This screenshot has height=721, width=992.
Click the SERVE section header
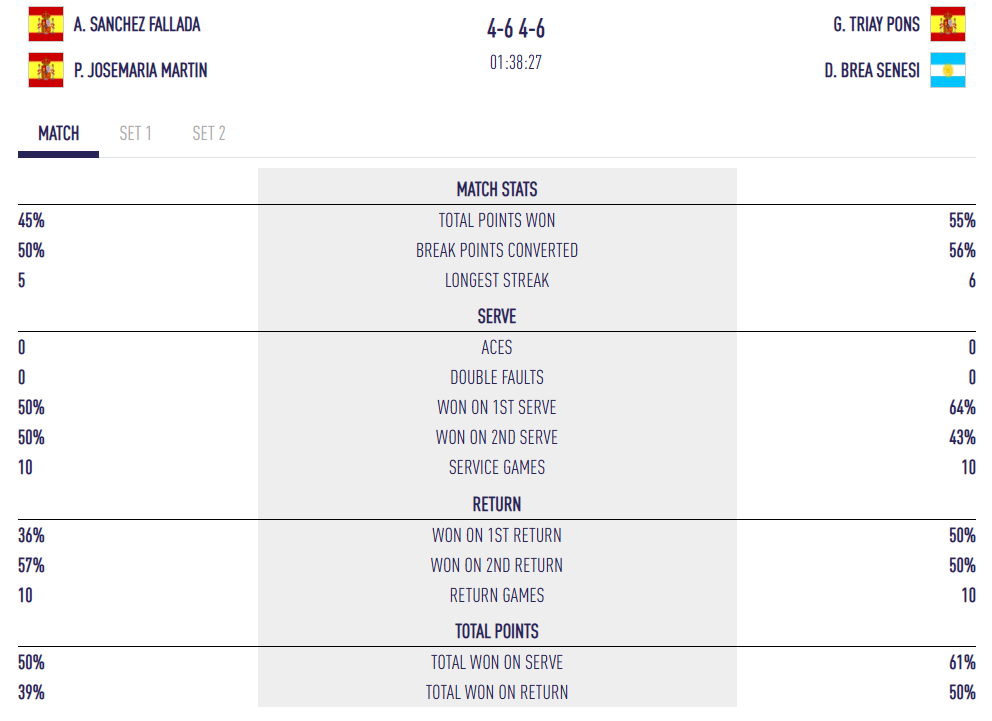click(497, 316)
